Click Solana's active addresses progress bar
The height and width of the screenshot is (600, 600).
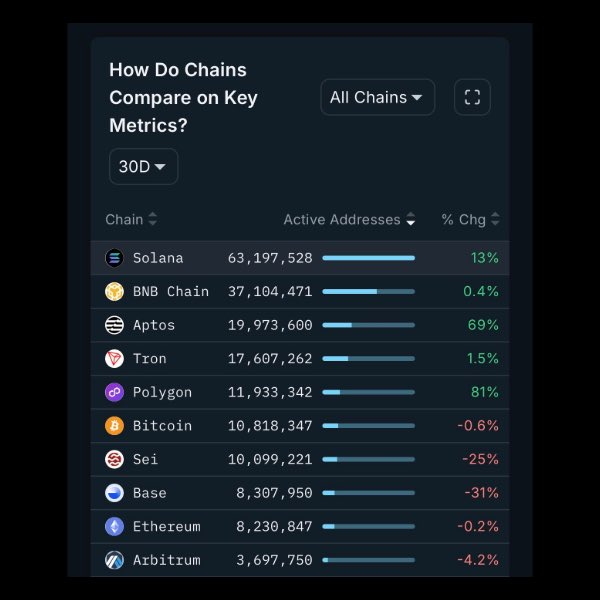pos(368,258)
